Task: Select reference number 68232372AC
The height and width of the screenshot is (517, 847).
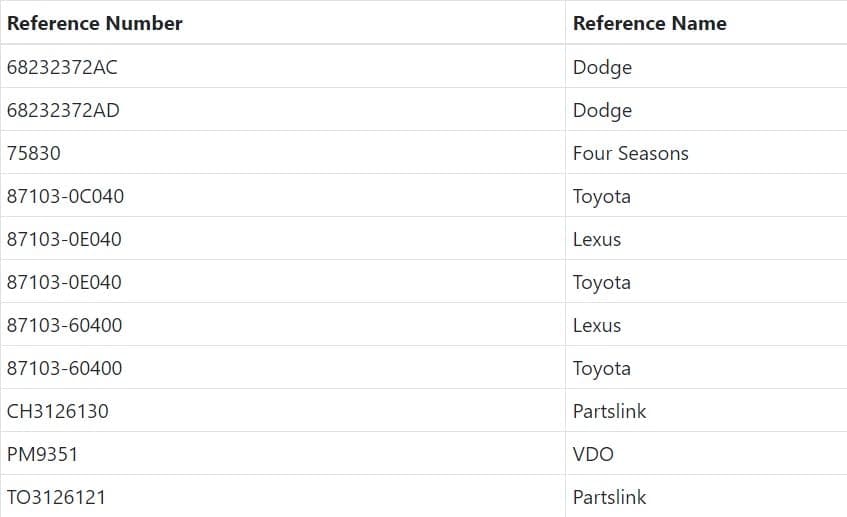Action: 62,68
